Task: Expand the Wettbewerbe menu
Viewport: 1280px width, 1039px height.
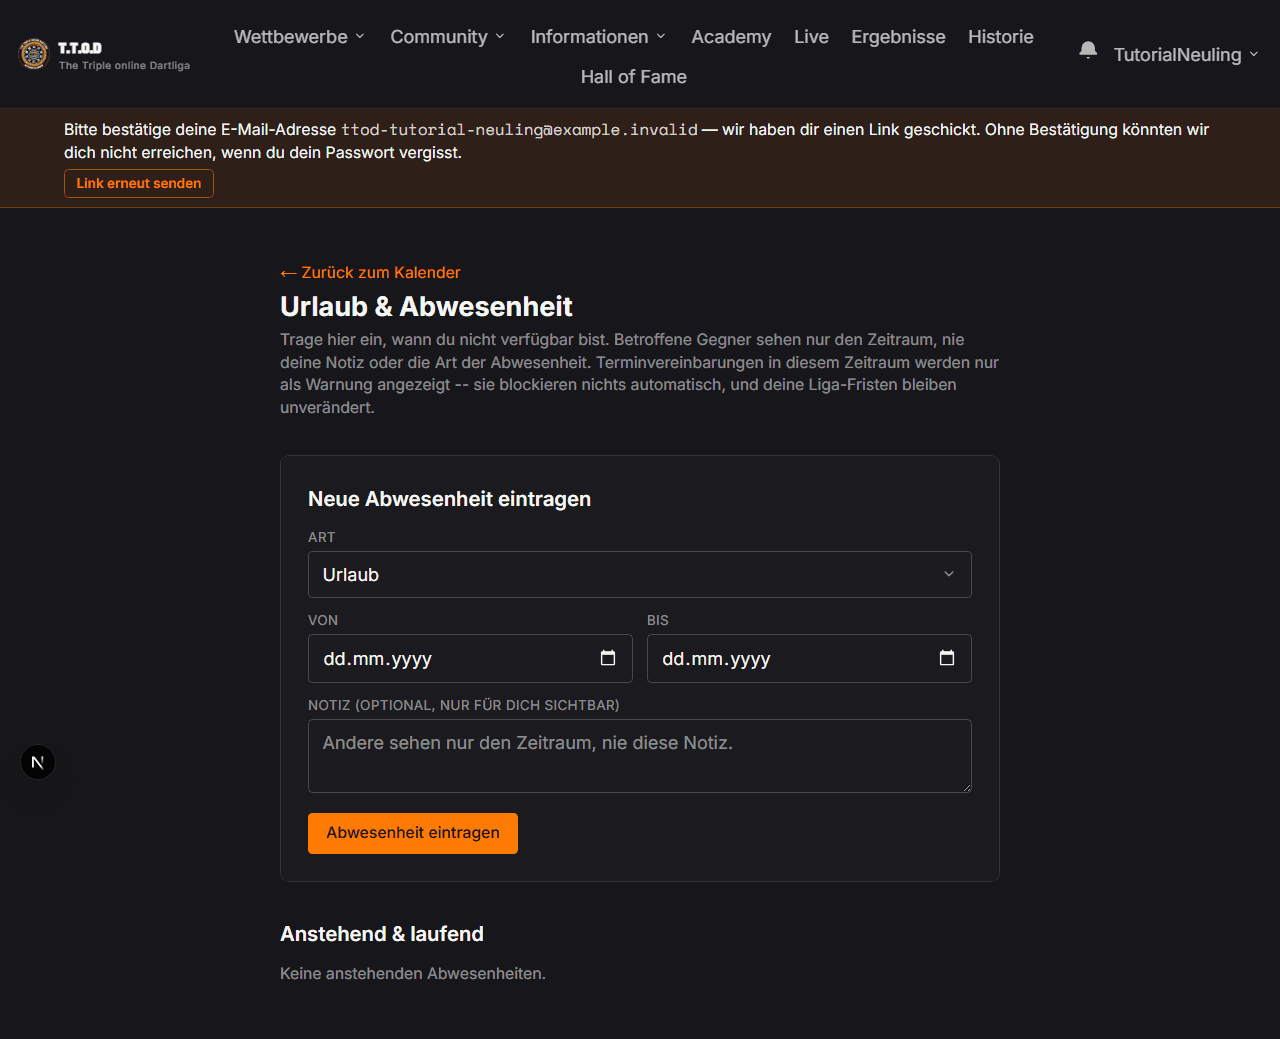Action: (299, 37)
